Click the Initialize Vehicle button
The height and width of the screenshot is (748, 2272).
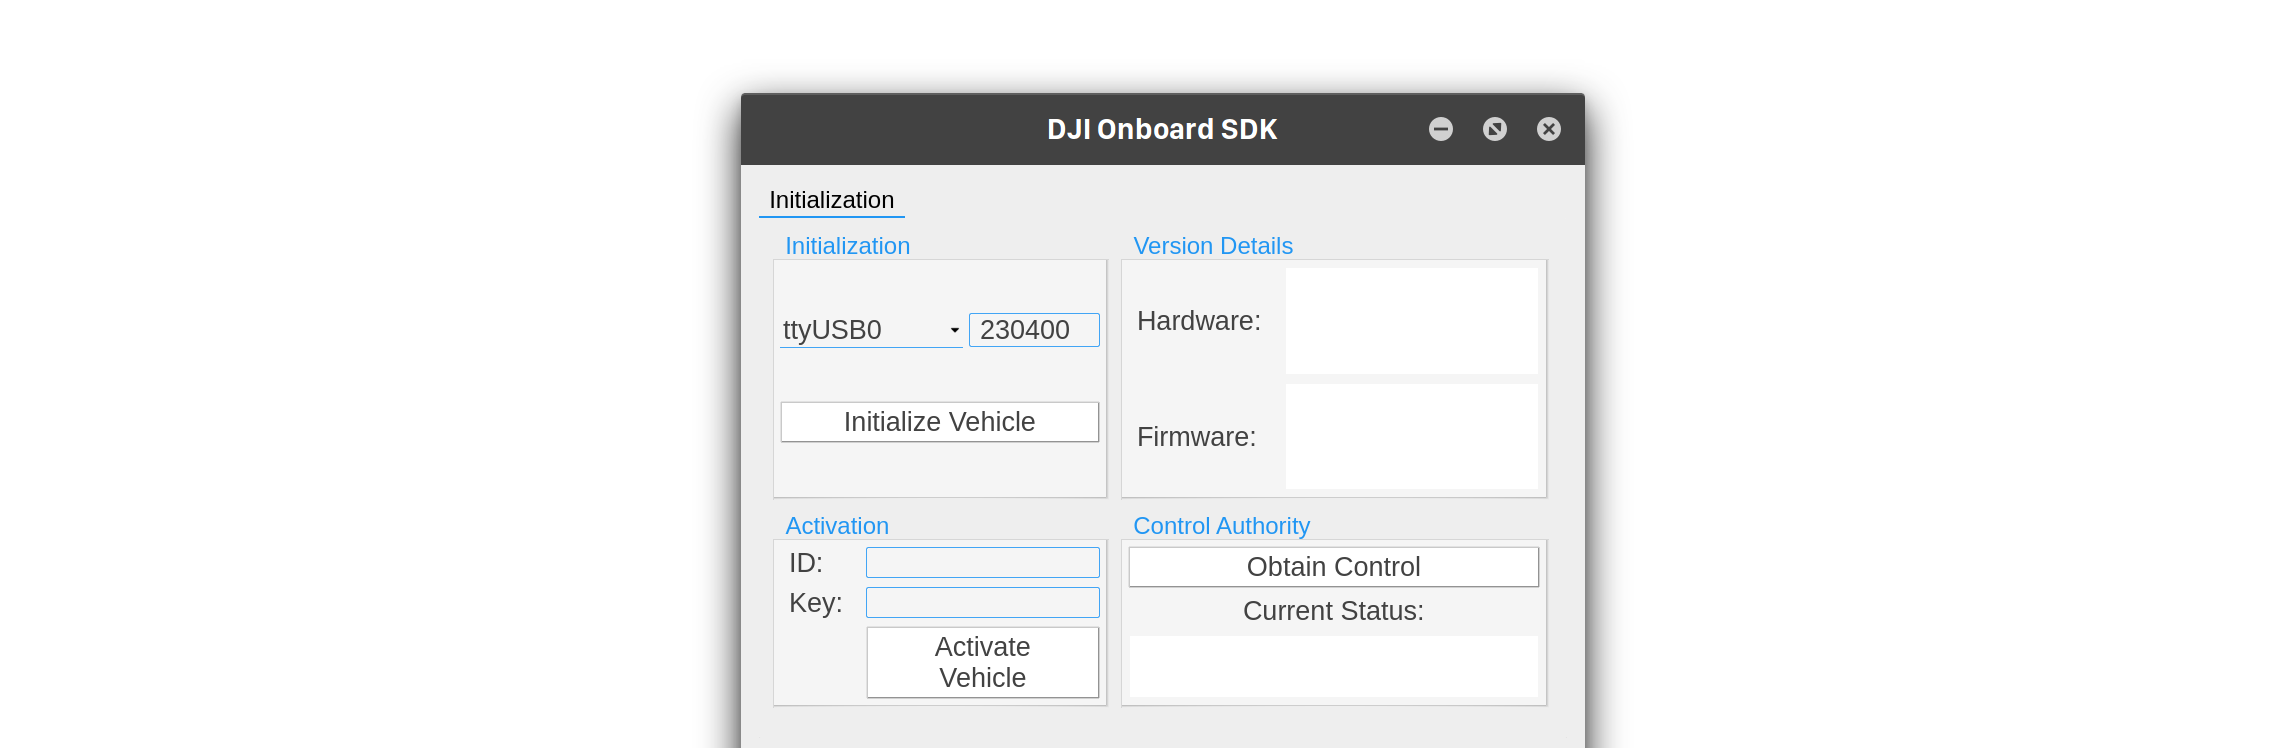click(940, 422)
